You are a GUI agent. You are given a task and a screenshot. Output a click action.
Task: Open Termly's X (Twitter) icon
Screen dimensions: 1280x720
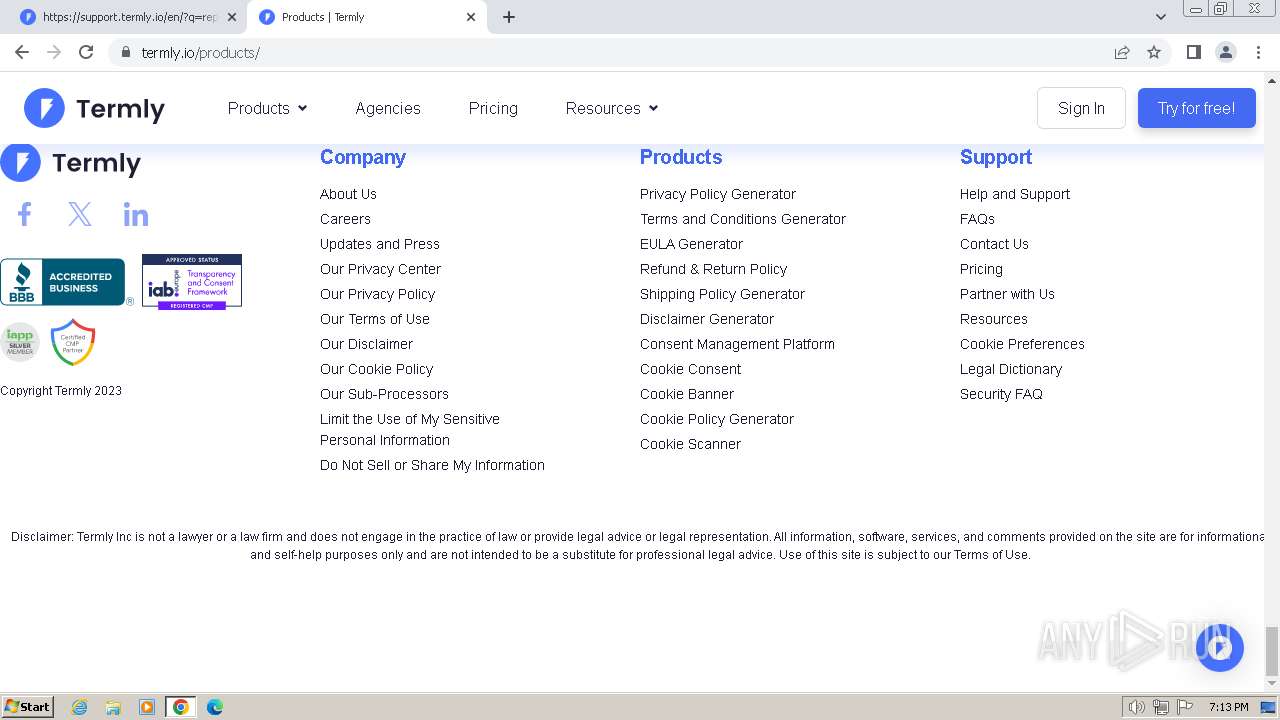tap(80, 214)
